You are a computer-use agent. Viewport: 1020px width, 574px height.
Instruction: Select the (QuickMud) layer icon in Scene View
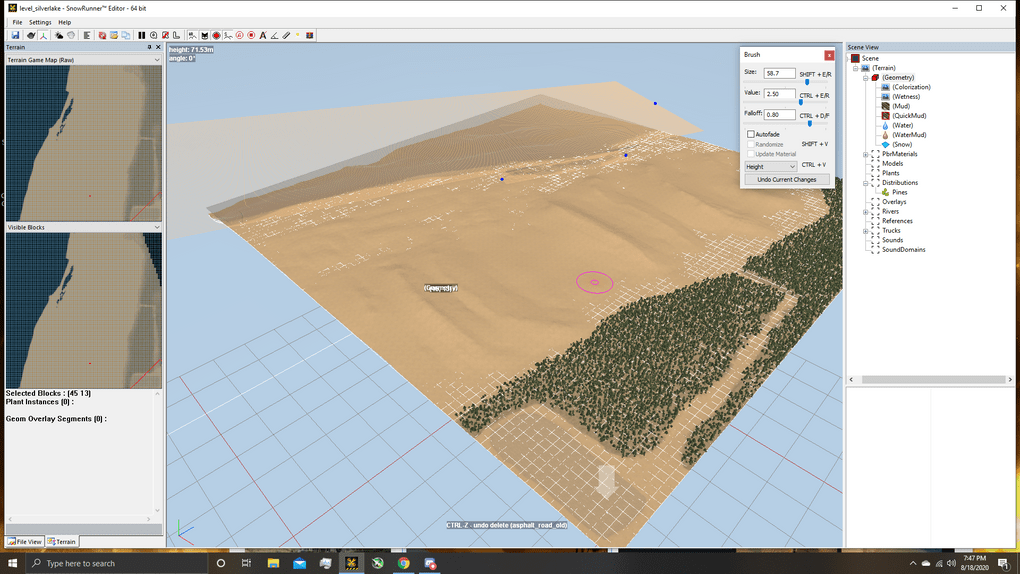point(886,116)
